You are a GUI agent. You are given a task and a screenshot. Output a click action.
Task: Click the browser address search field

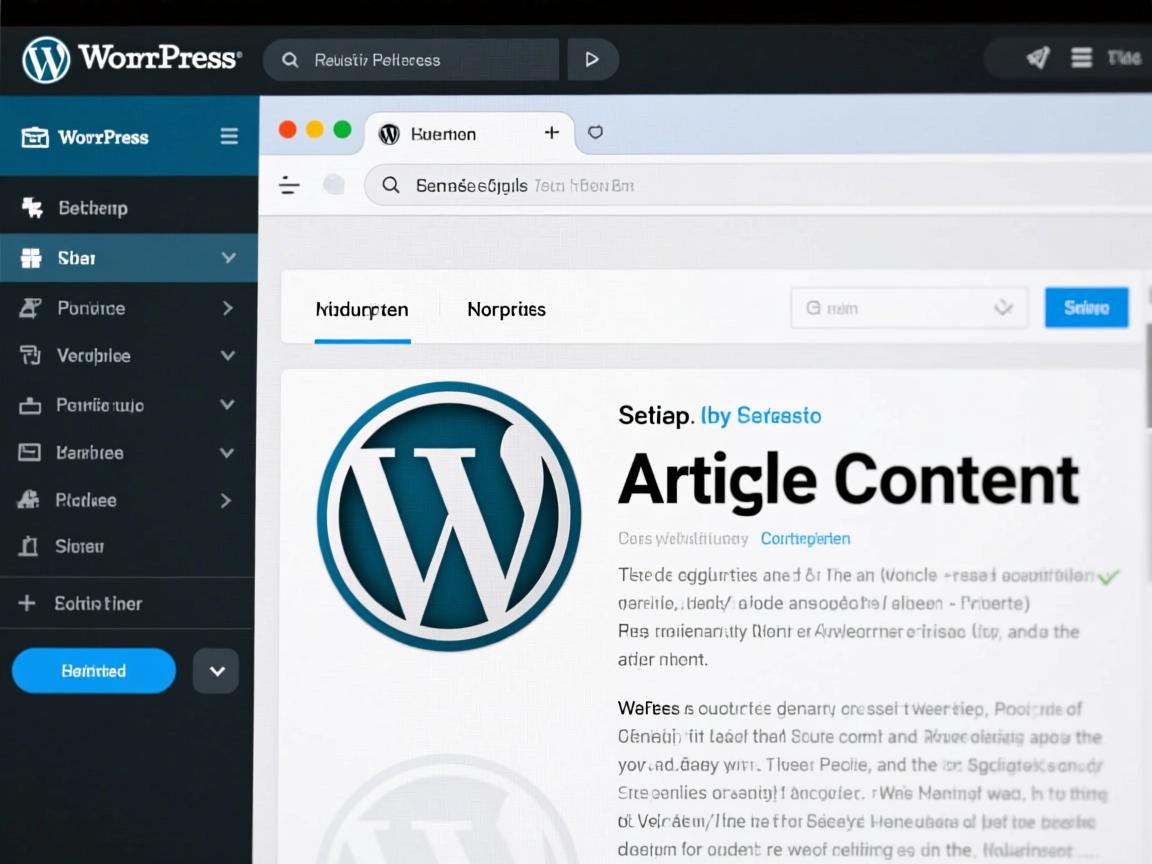pyautogui.click(x=700, y=185)
